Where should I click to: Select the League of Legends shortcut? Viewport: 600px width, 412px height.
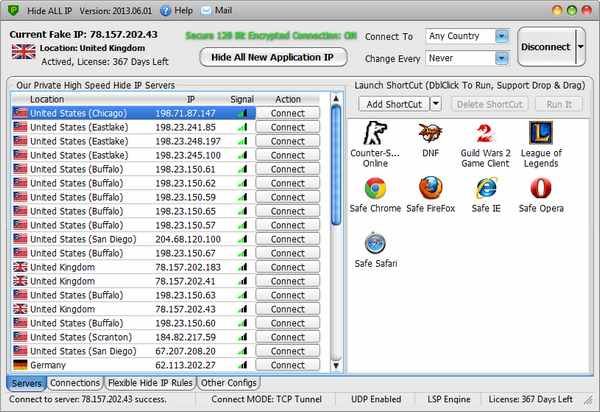(541, 144)
